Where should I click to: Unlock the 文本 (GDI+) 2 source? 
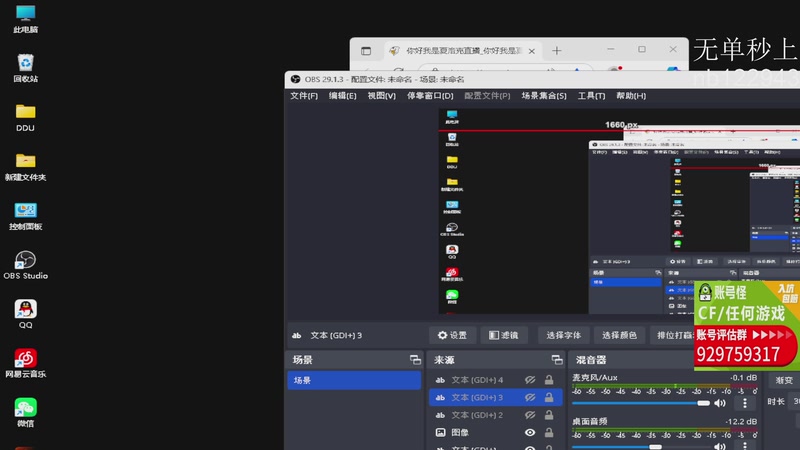(x=549, y=415)
